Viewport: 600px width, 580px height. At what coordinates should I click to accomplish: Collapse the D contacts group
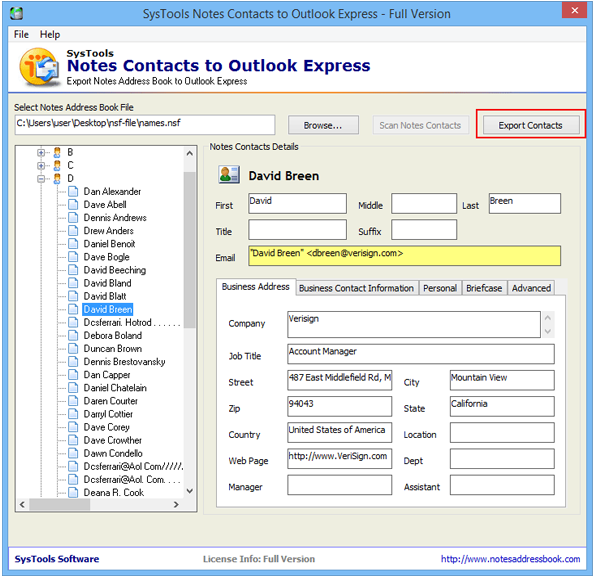click(41, 179)
